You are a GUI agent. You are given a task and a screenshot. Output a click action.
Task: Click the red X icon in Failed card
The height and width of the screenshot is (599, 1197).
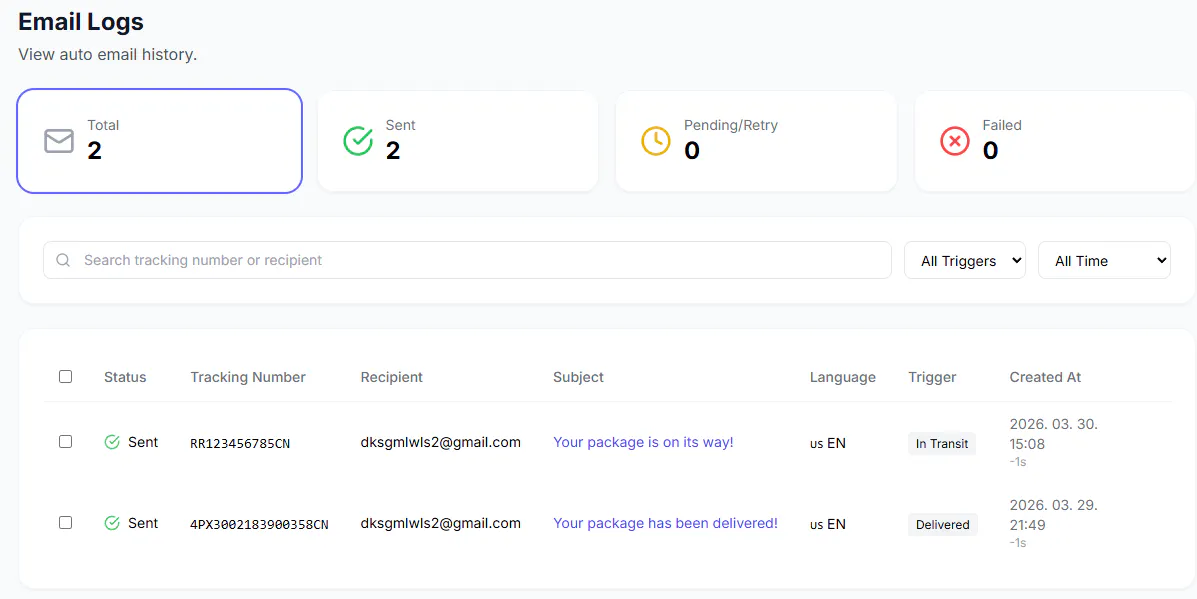[x=955, y=141]
